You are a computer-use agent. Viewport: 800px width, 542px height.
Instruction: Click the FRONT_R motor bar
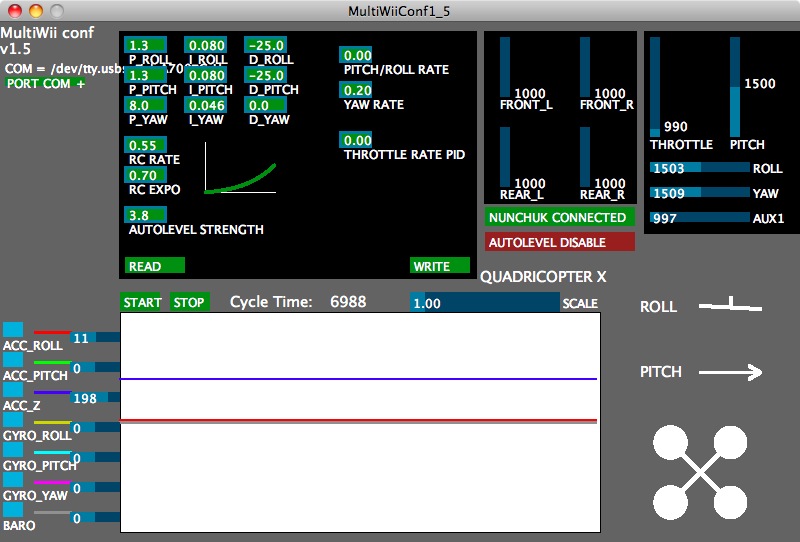point(585,67)
